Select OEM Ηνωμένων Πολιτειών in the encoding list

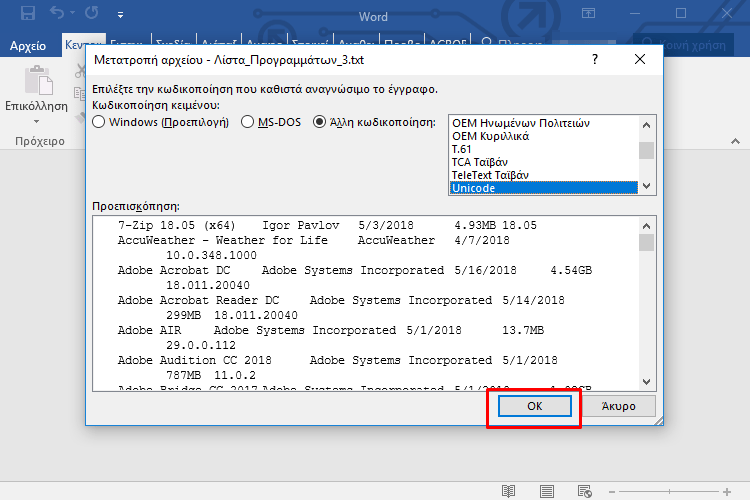click(543, 123)
